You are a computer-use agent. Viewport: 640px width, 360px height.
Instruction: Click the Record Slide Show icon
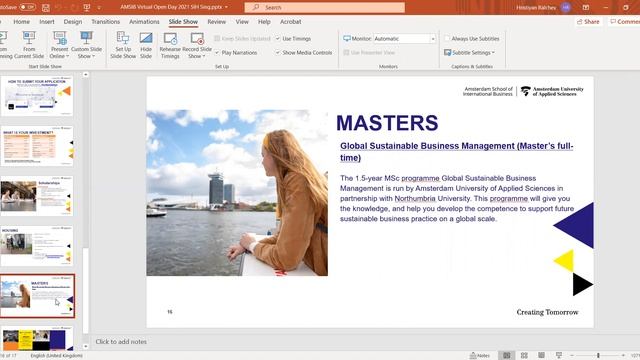[x=197, y=39]
